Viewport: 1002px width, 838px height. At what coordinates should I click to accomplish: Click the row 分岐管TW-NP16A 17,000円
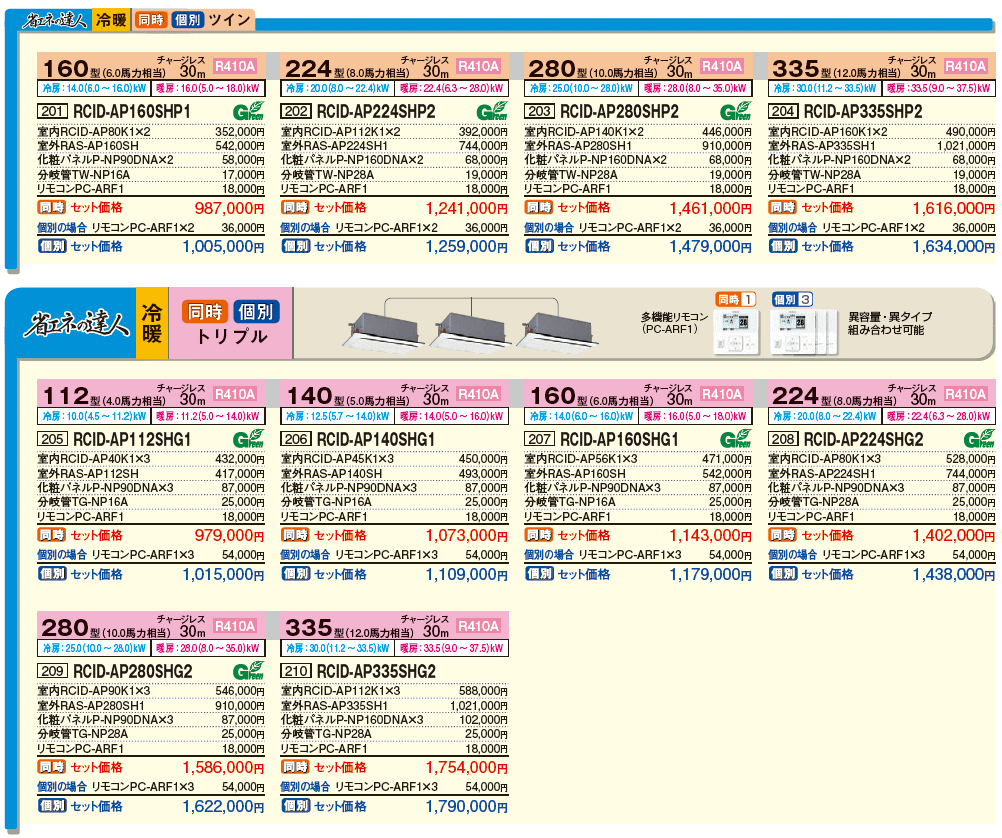[151, 175]
